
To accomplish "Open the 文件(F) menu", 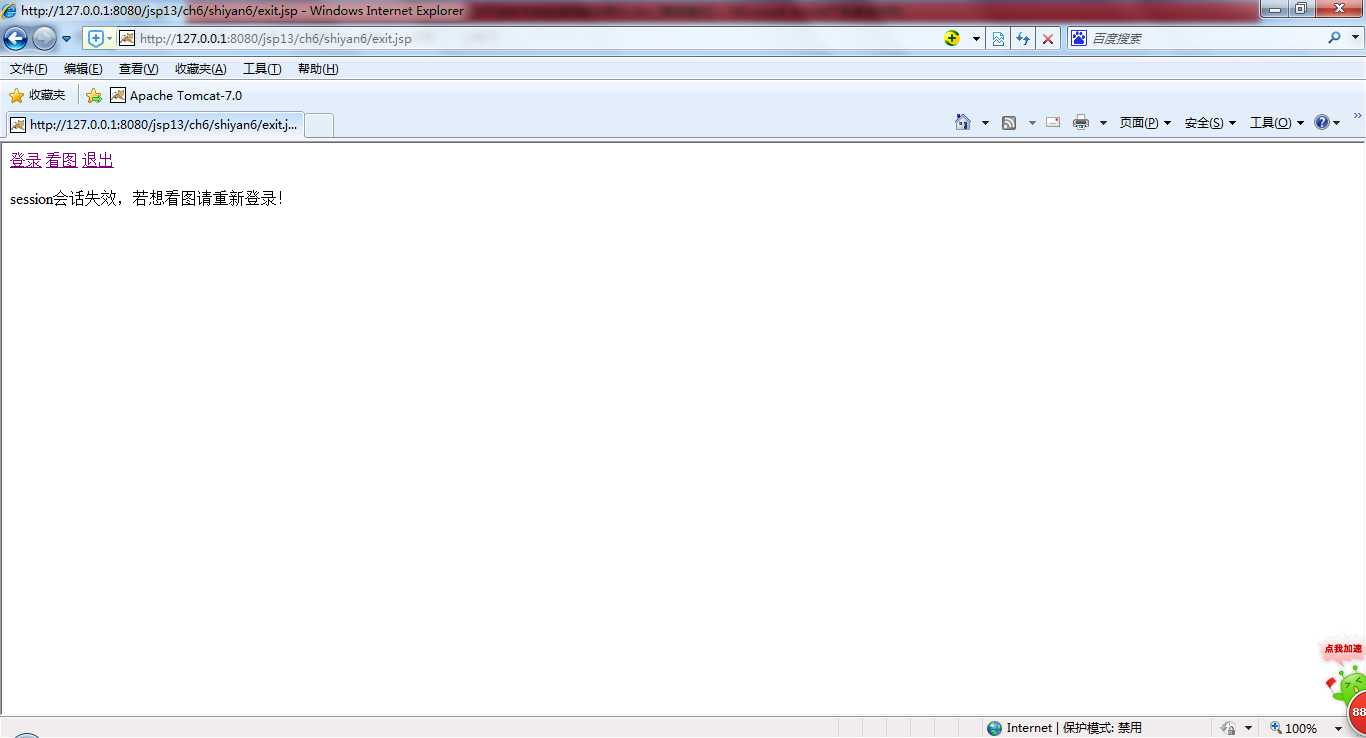I will pyautogui.click(x=29, y=69).
